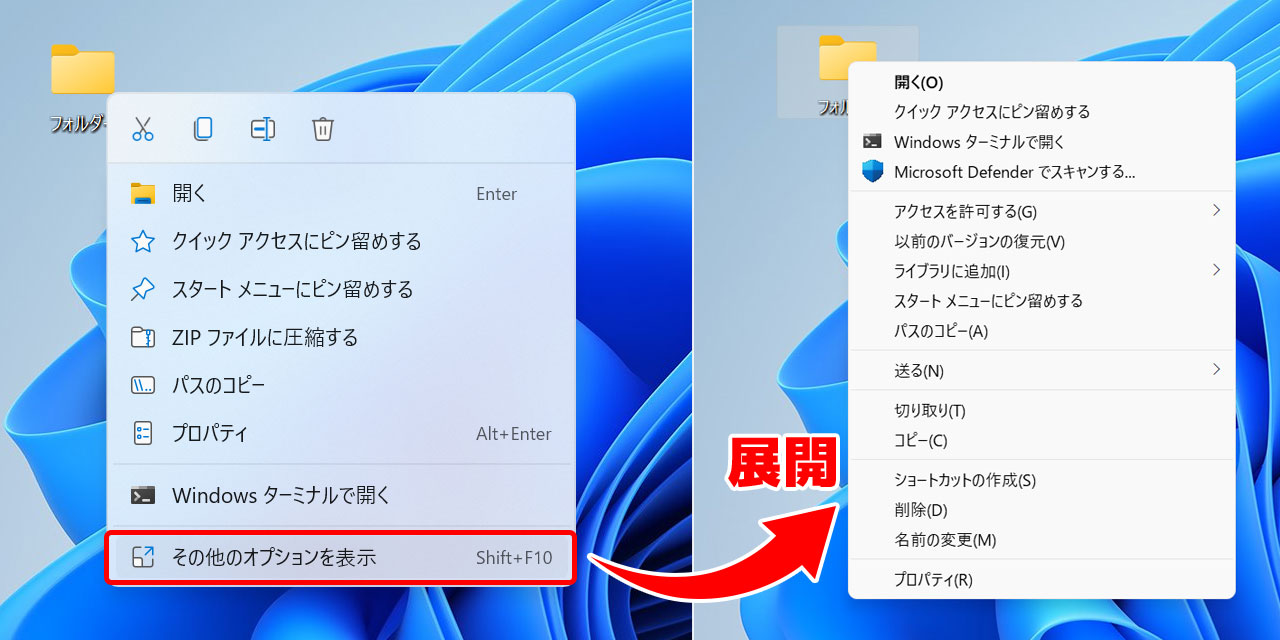Click star icon beside クイック アクセスにピン留めする
Screen dimensions: 1280x640
(x=143, y=242)
